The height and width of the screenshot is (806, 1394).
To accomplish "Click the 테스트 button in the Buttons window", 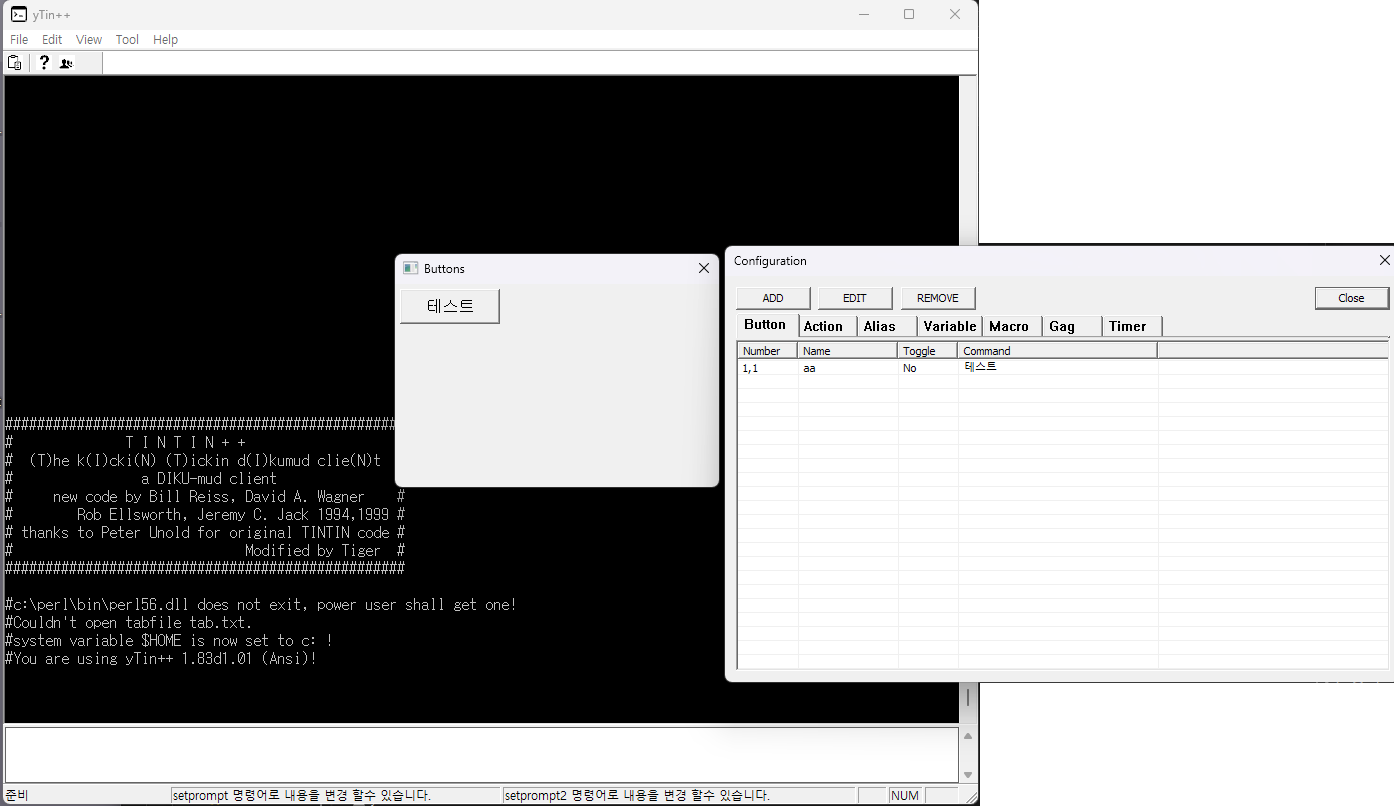I will [x=450, y=306].
